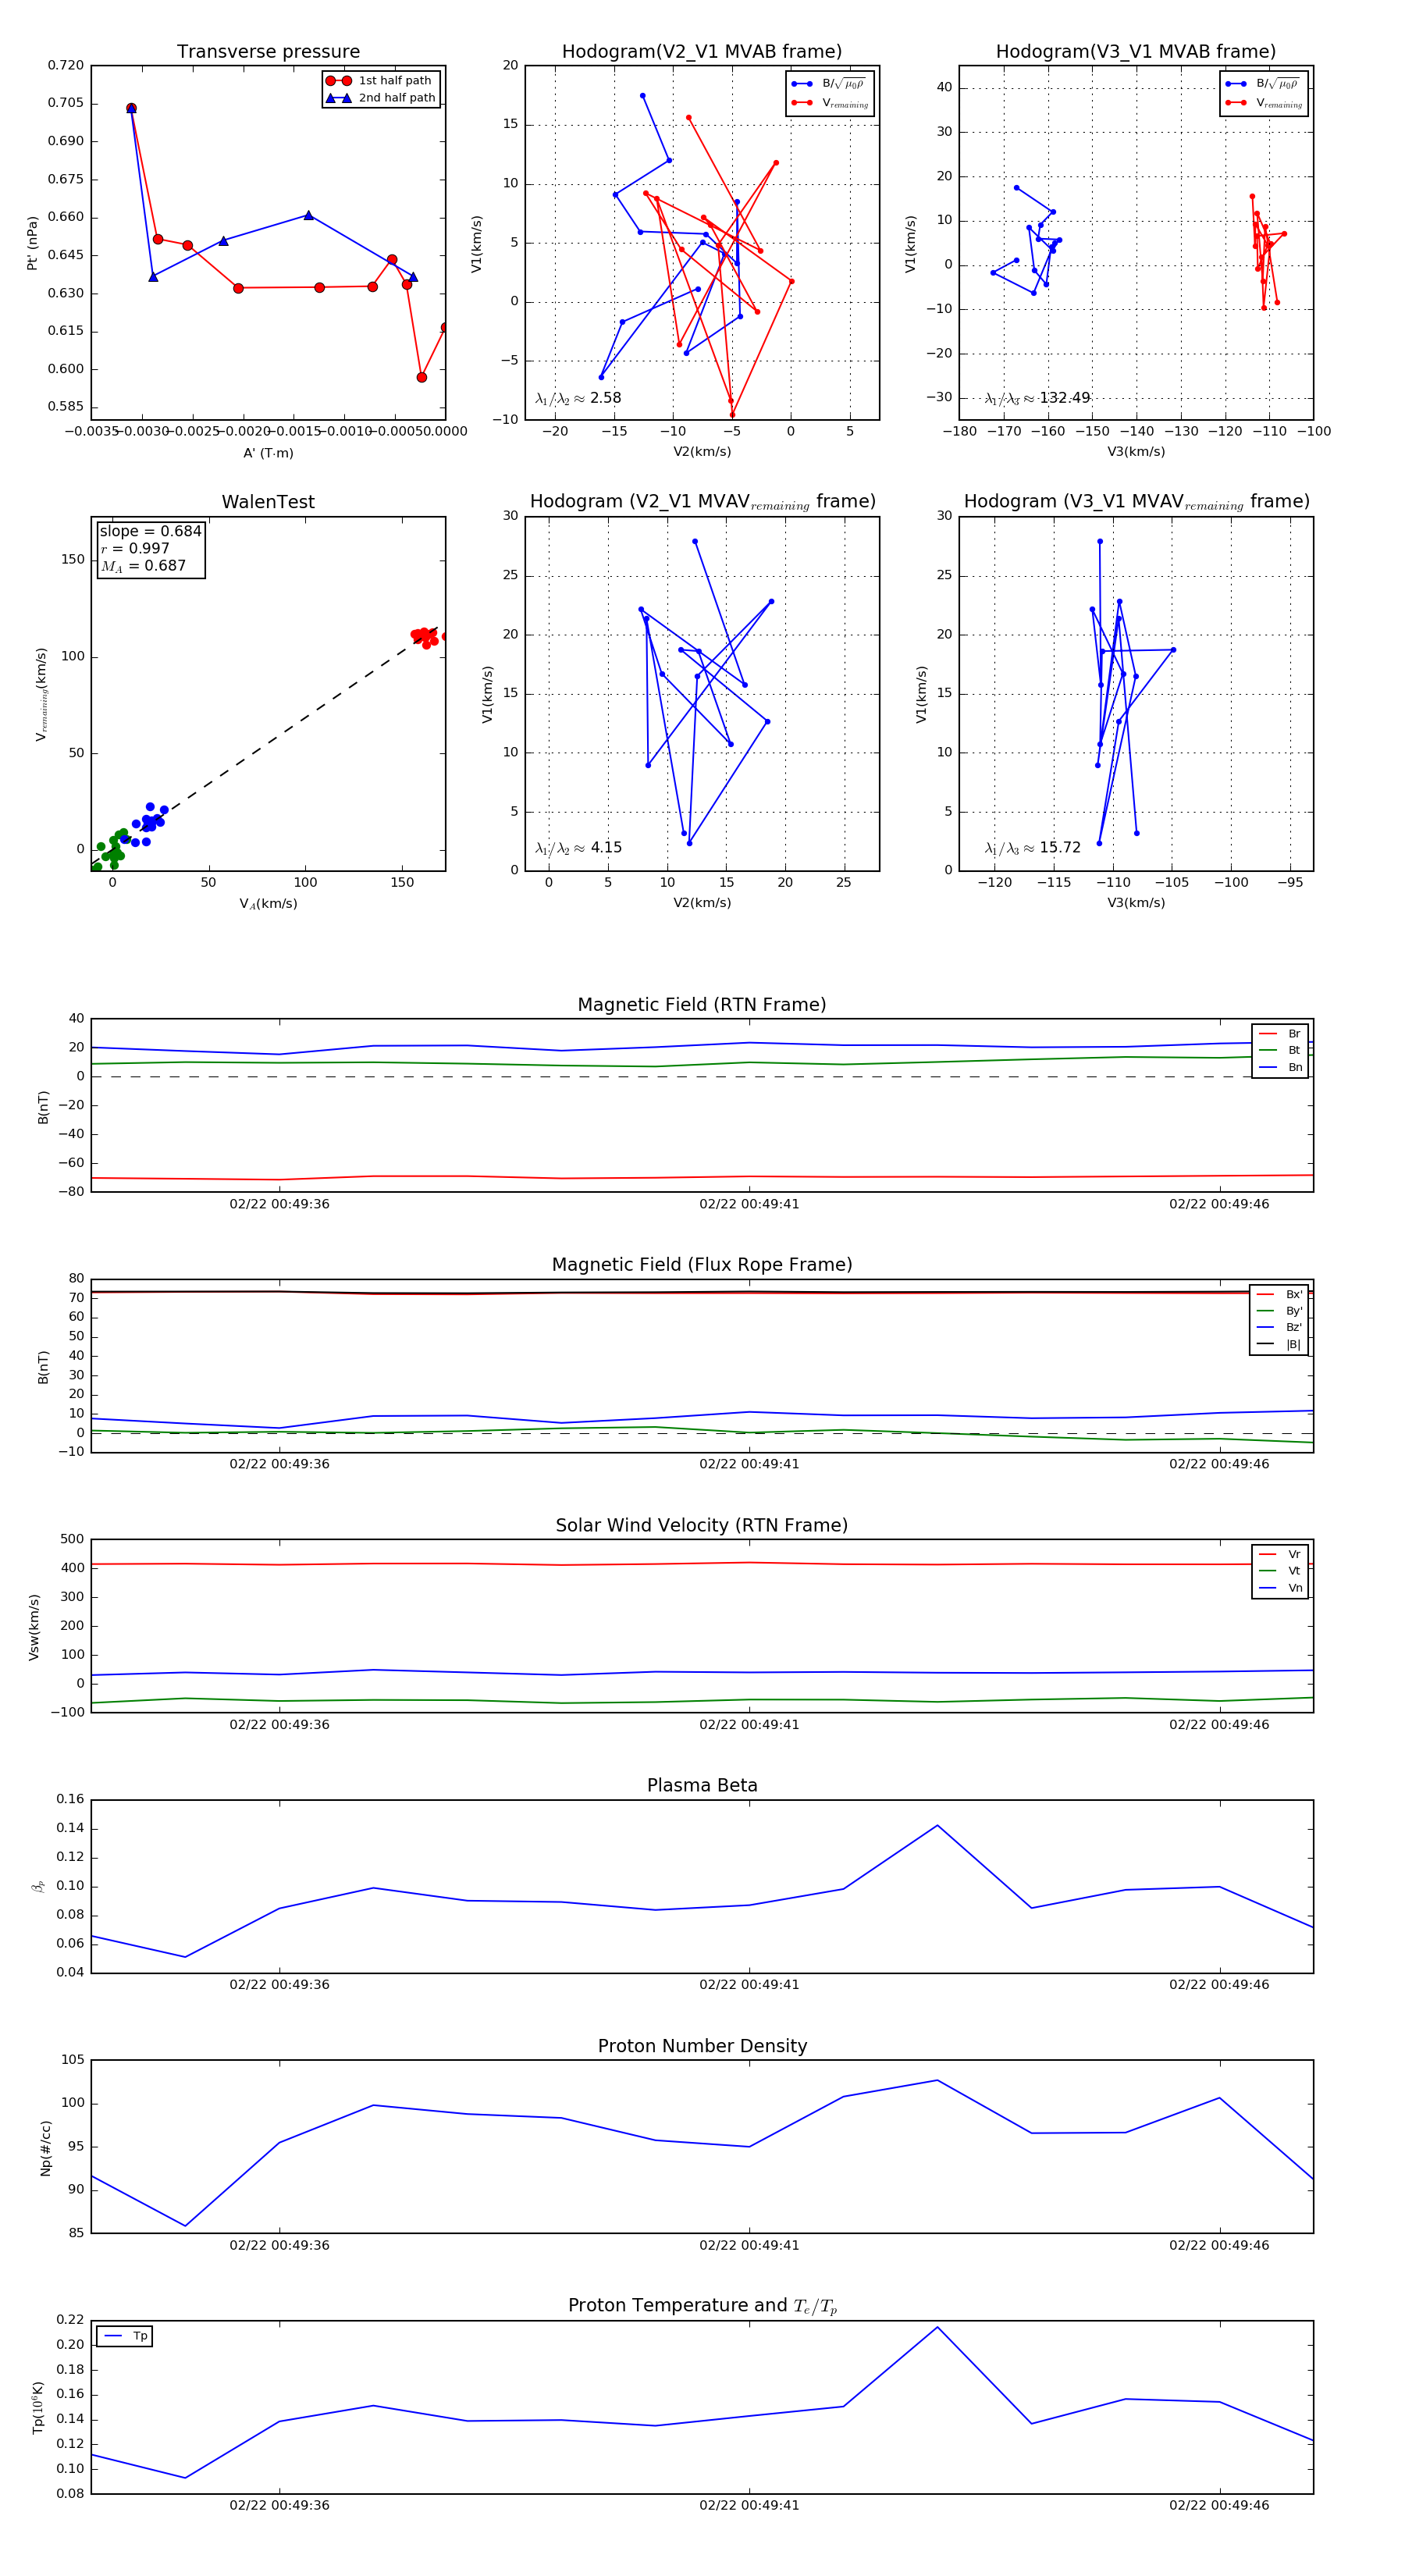Select the 'Bn' legend entry
This screenshot has width=1405, height=2576.
pos(1280,1067)
